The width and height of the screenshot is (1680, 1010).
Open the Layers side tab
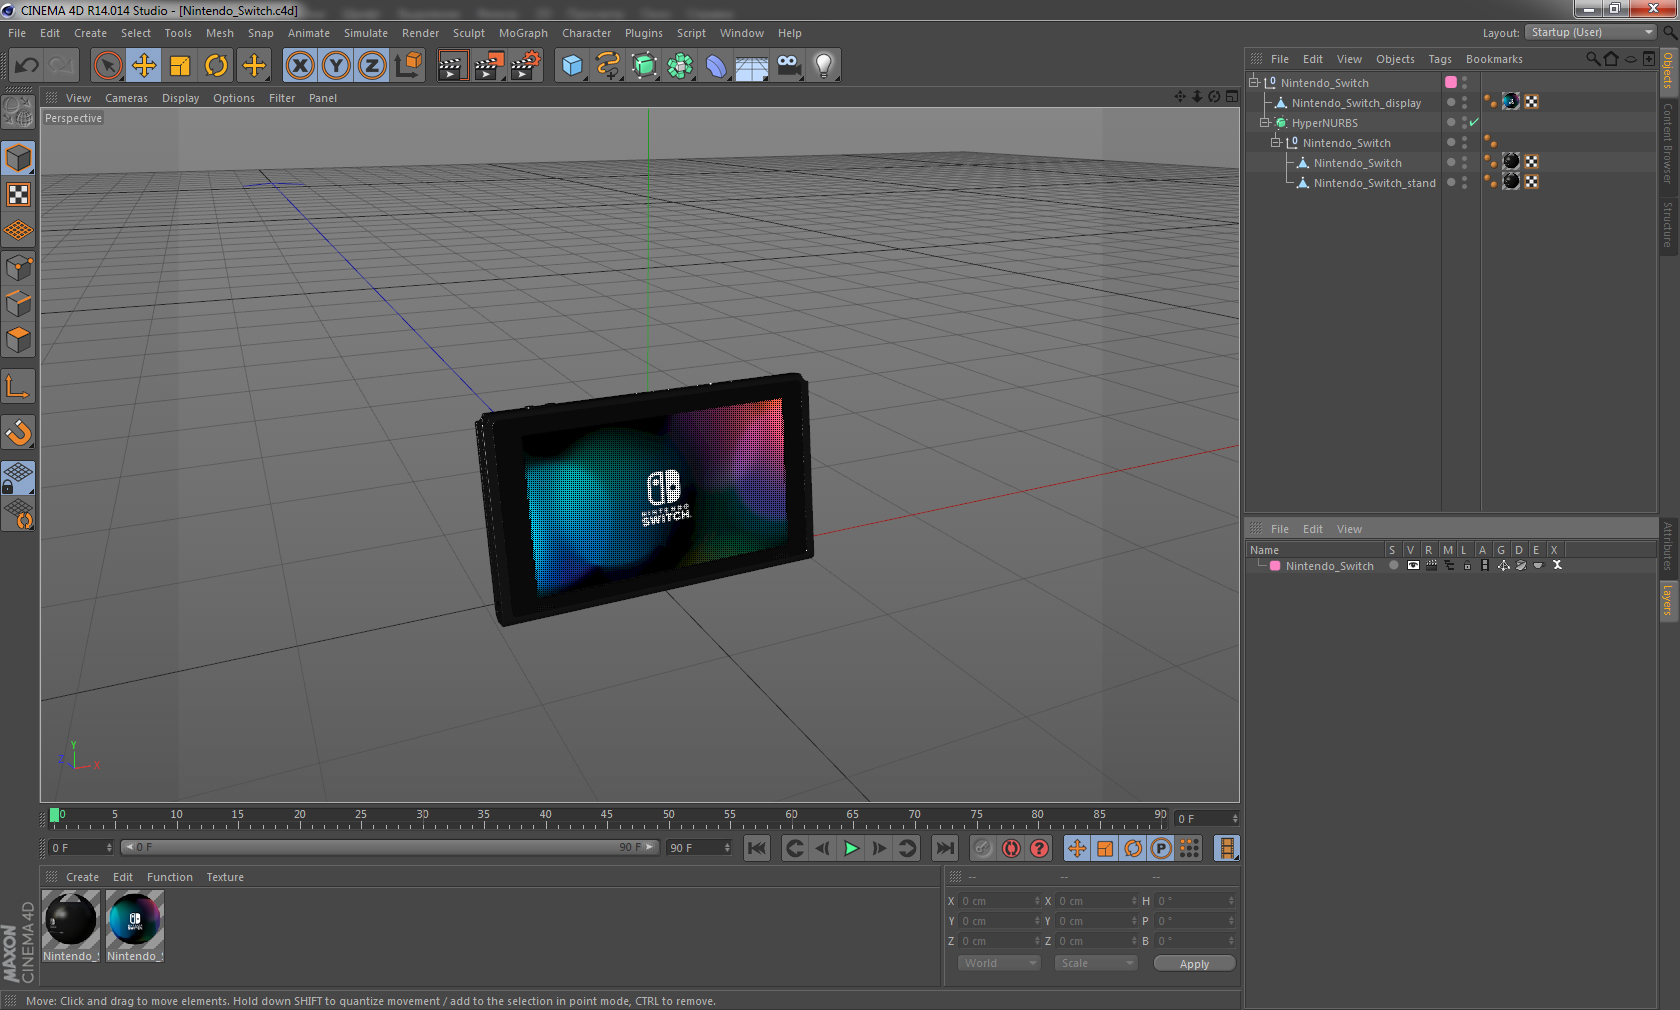tap(1668, 600)
